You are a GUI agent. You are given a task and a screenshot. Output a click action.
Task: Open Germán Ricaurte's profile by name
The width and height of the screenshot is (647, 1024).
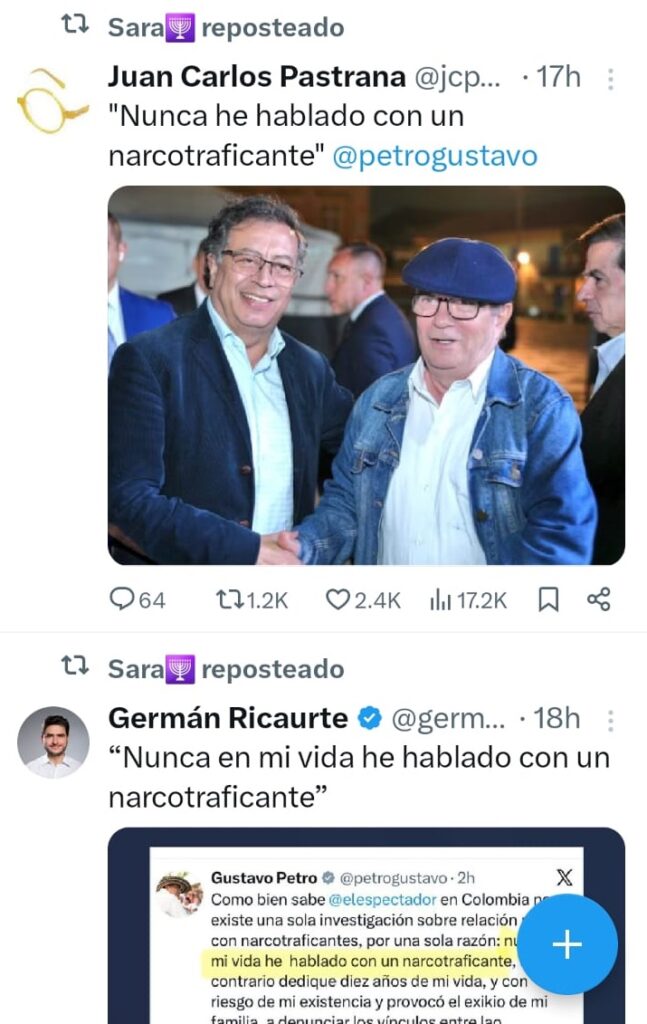pos(228,718)
